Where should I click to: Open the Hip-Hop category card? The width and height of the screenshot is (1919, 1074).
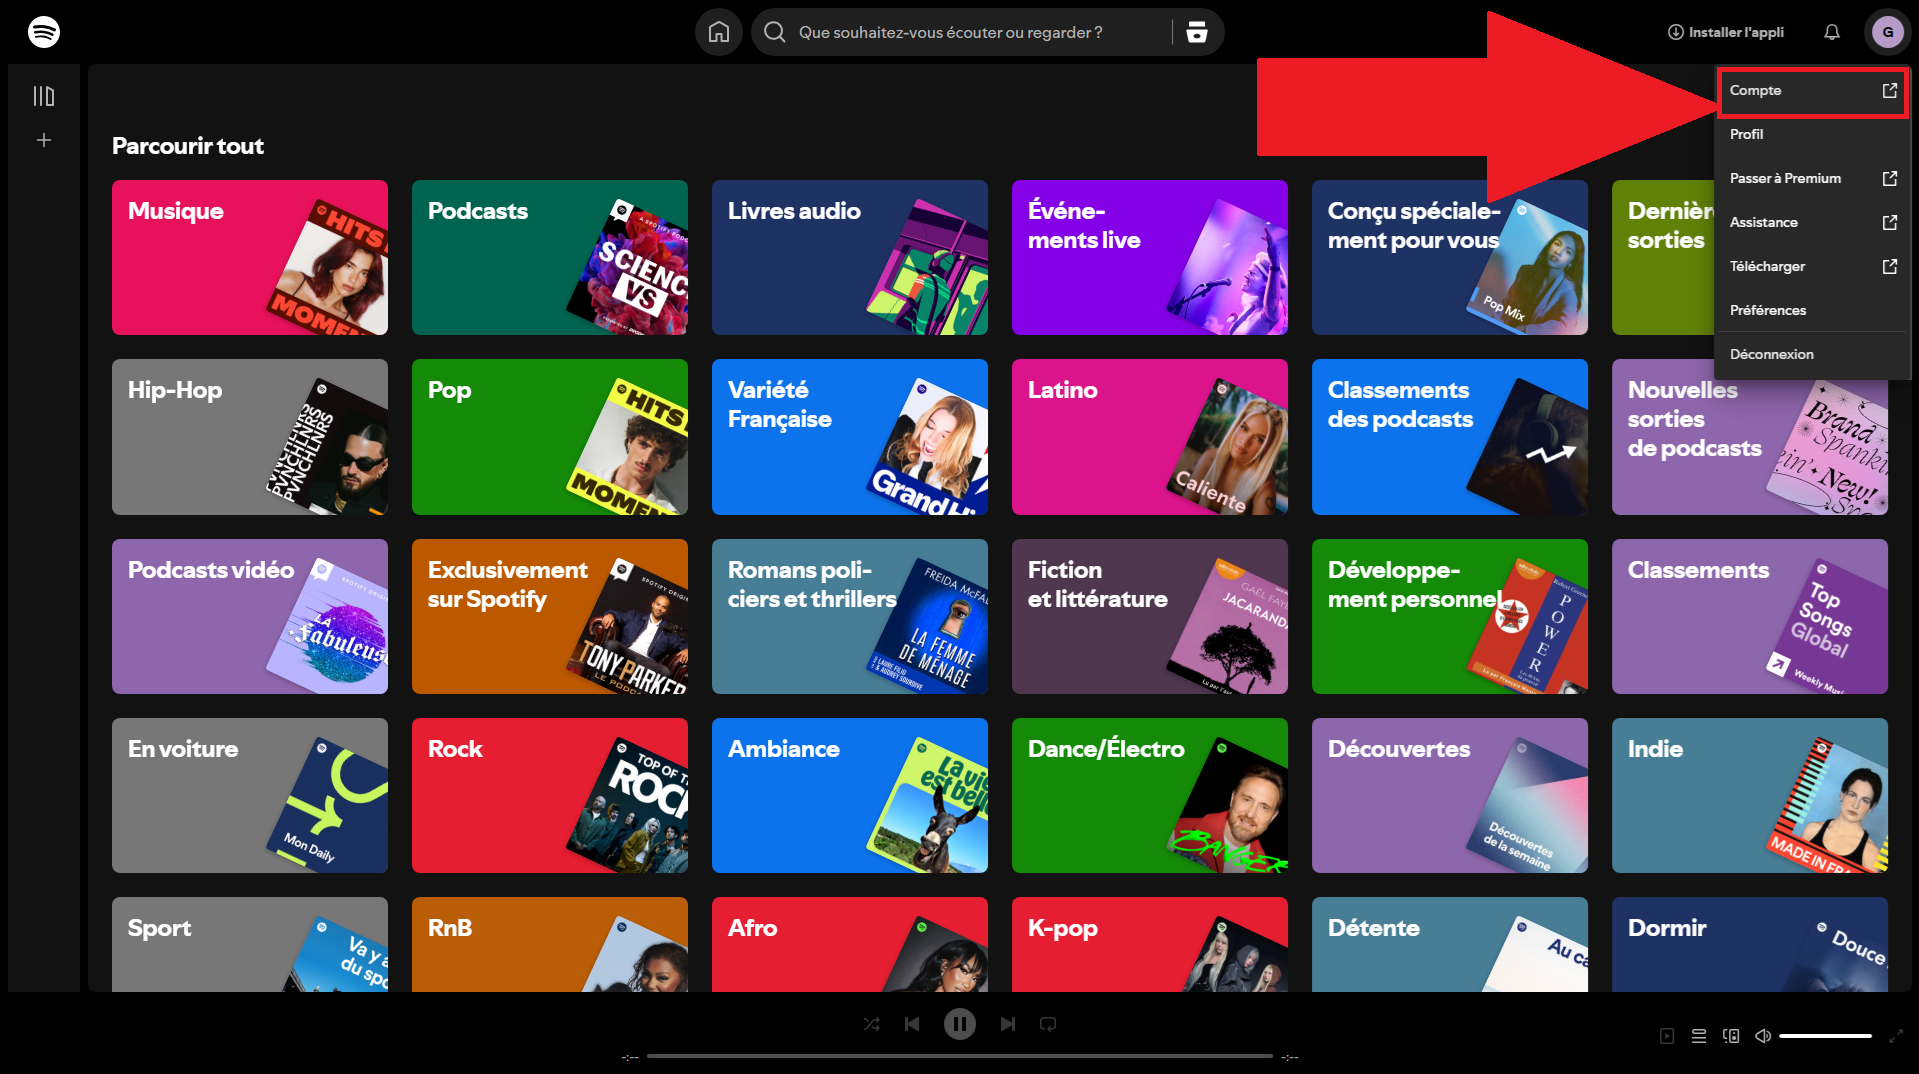(x=250, y=437)
